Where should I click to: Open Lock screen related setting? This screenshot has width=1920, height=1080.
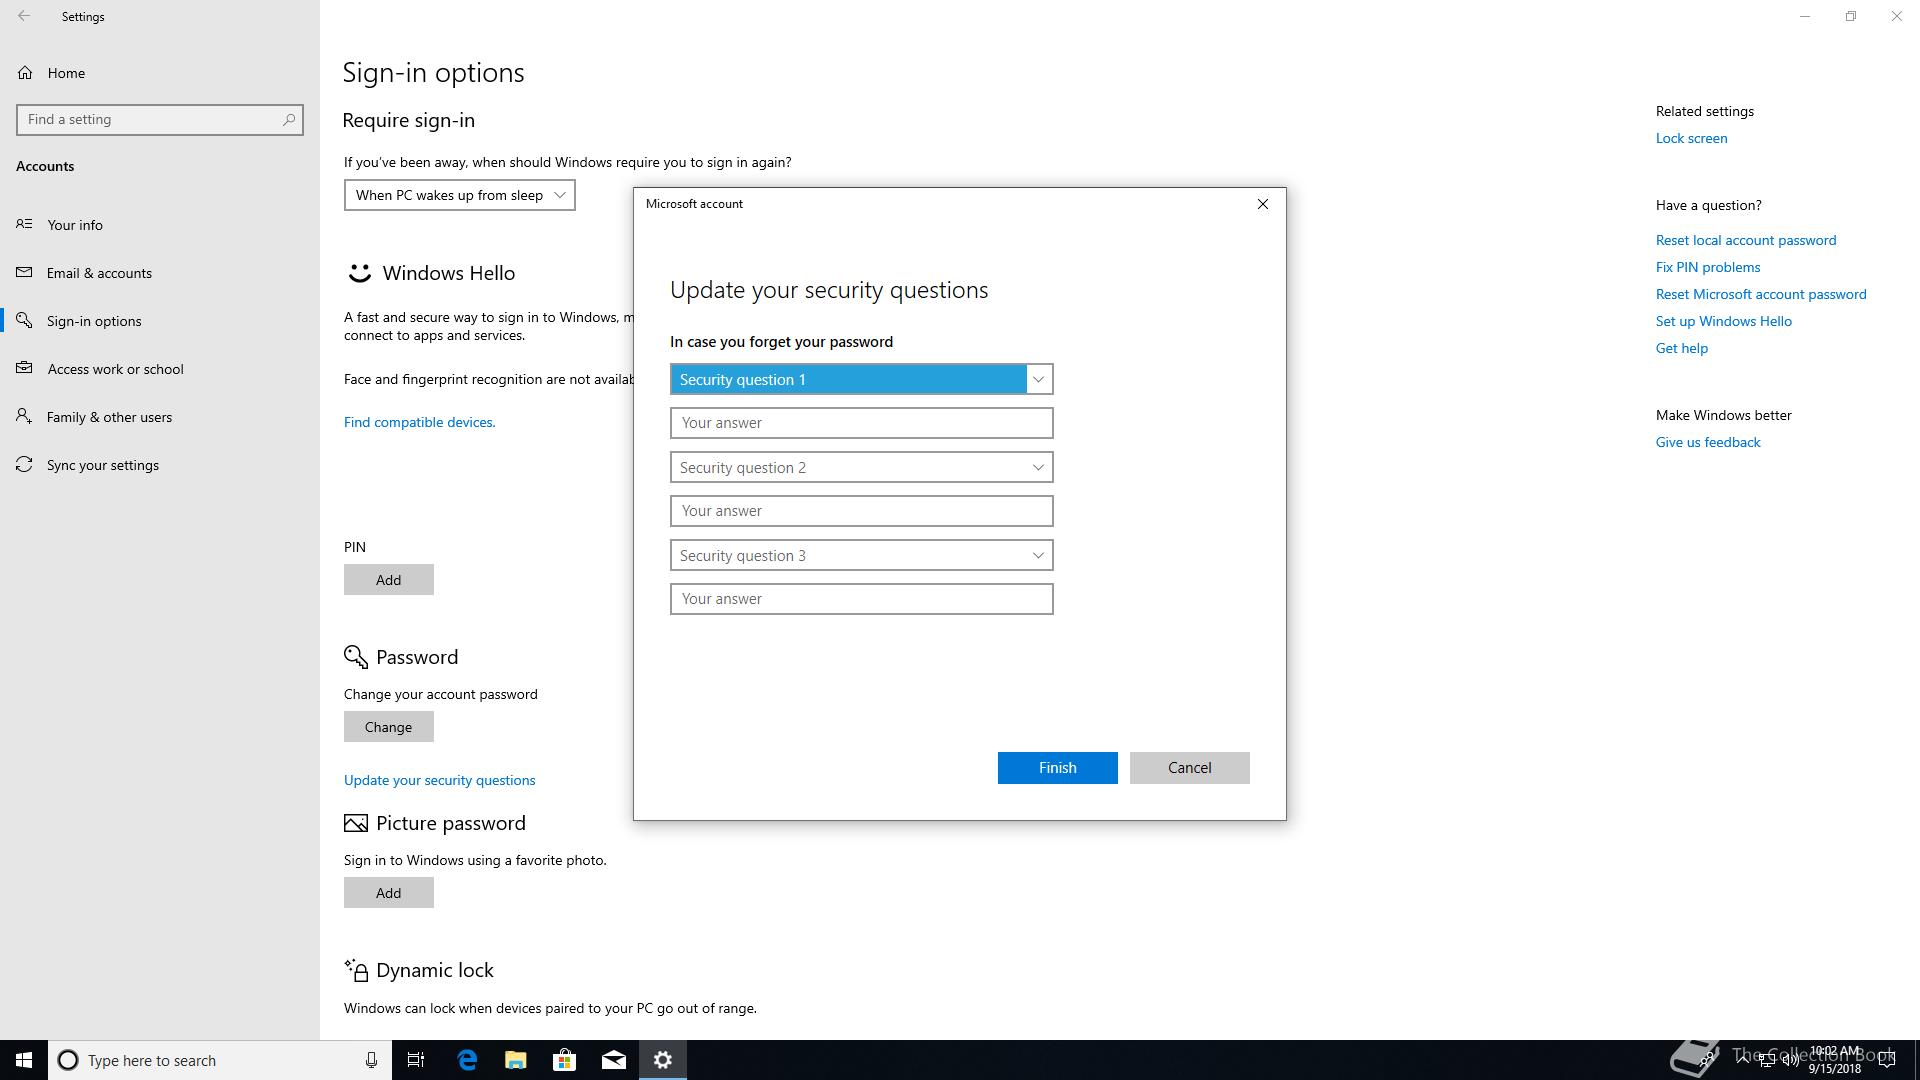pos(1691,138)
